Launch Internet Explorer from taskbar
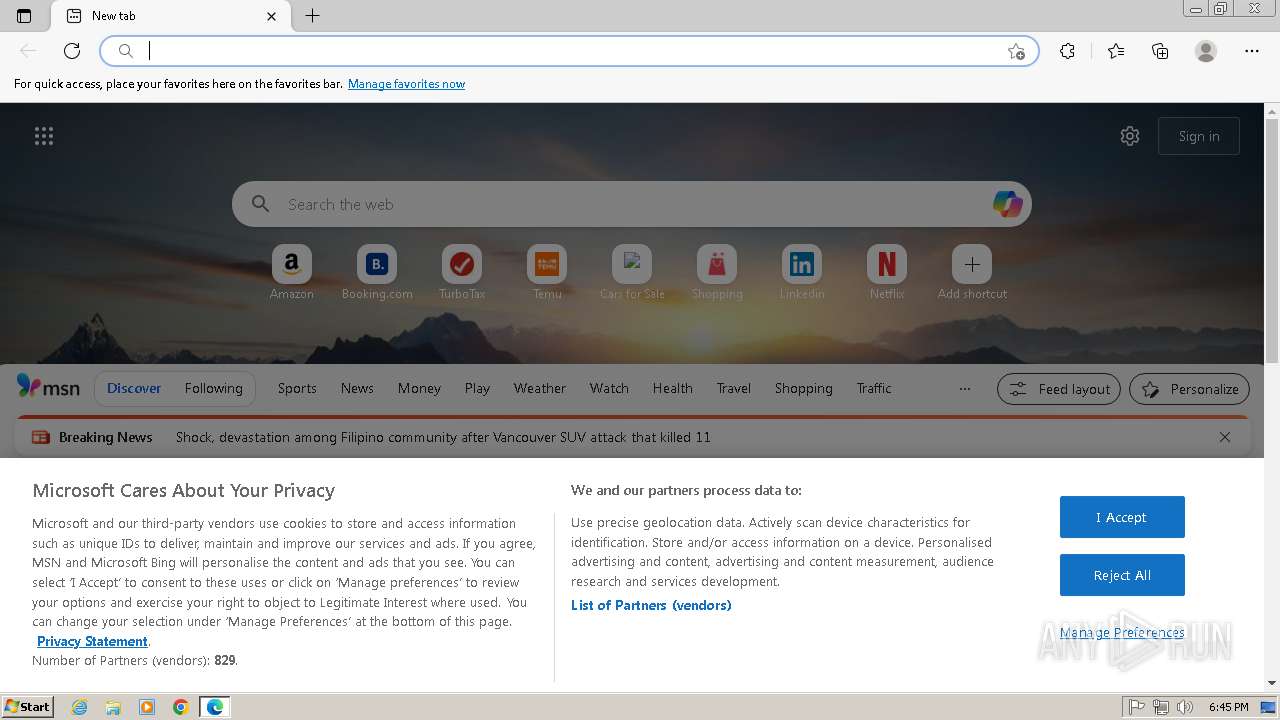 click(x=79, y=707)
